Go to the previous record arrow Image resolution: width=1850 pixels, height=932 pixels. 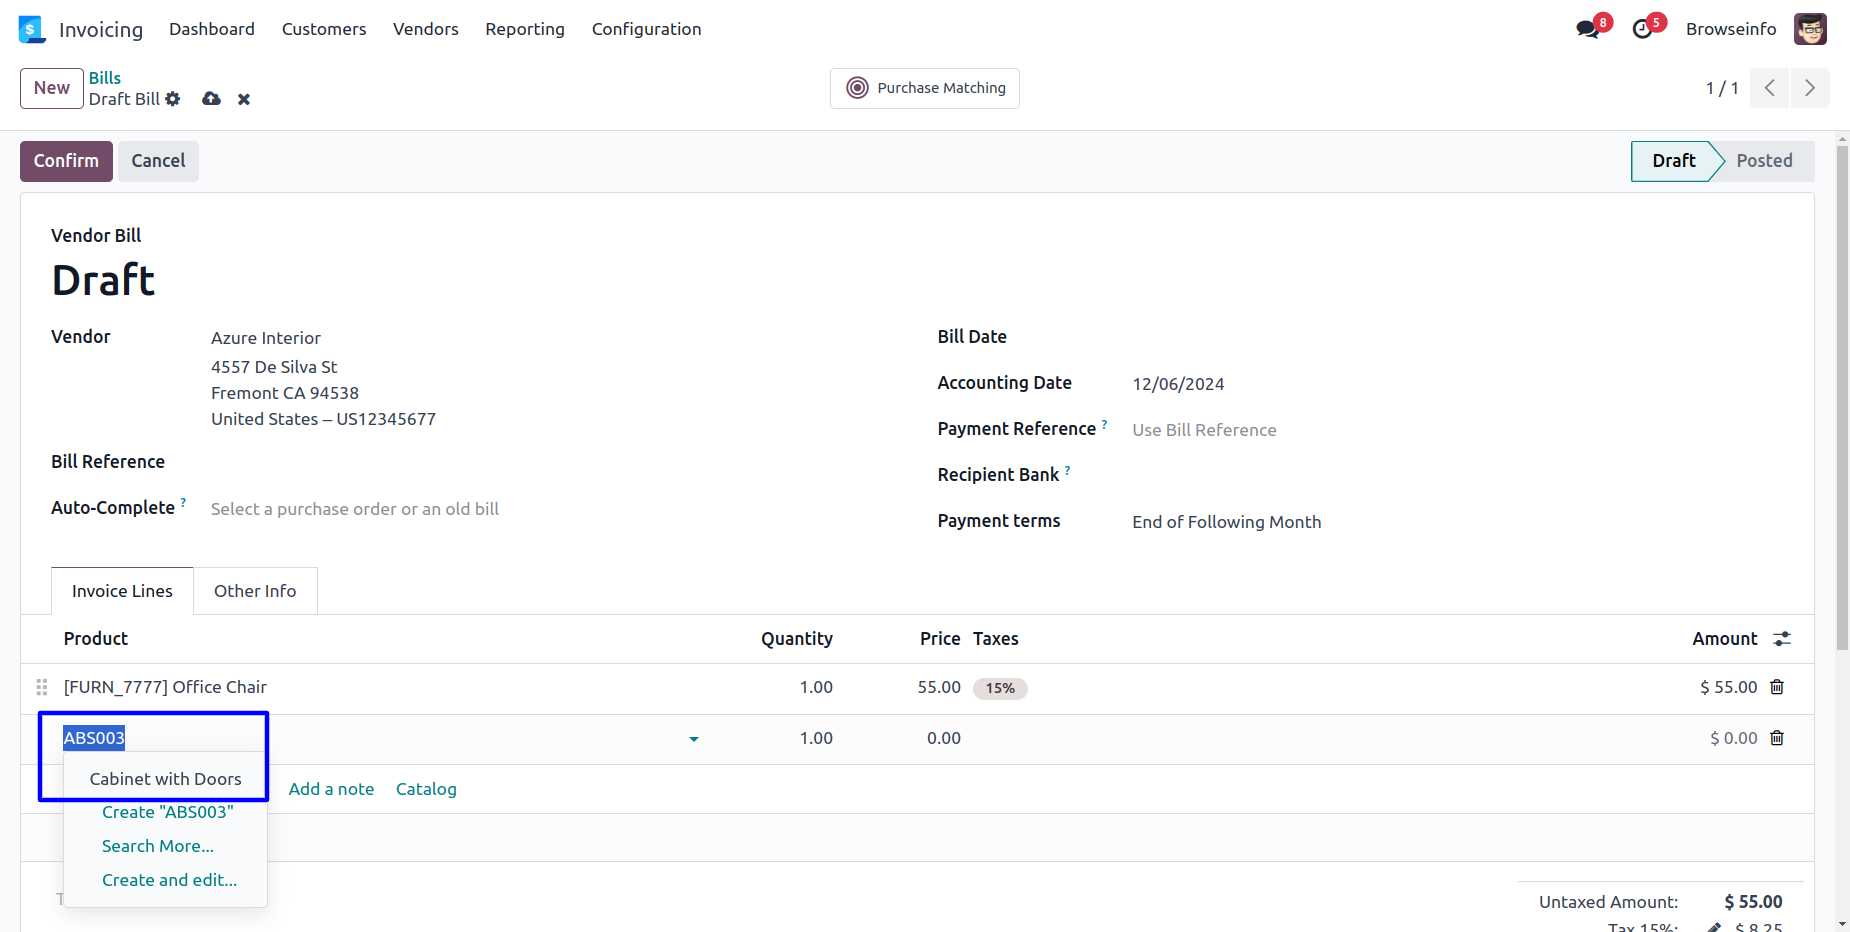1770,88
